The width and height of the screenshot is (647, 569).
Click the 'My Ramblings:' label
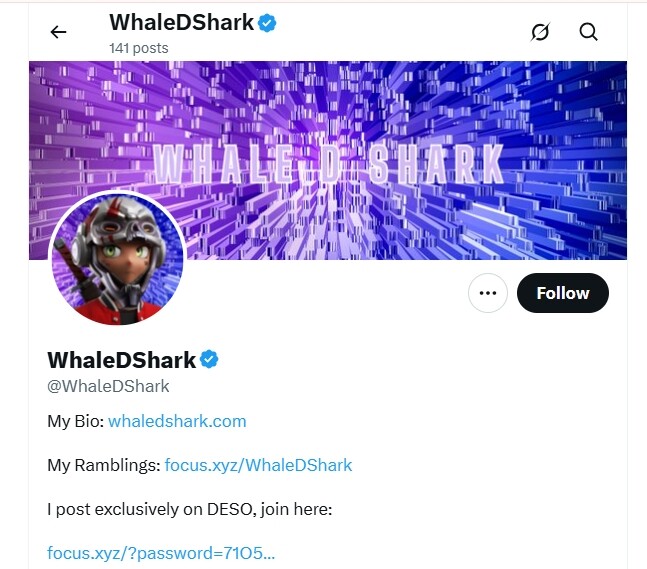coord(103,465)
